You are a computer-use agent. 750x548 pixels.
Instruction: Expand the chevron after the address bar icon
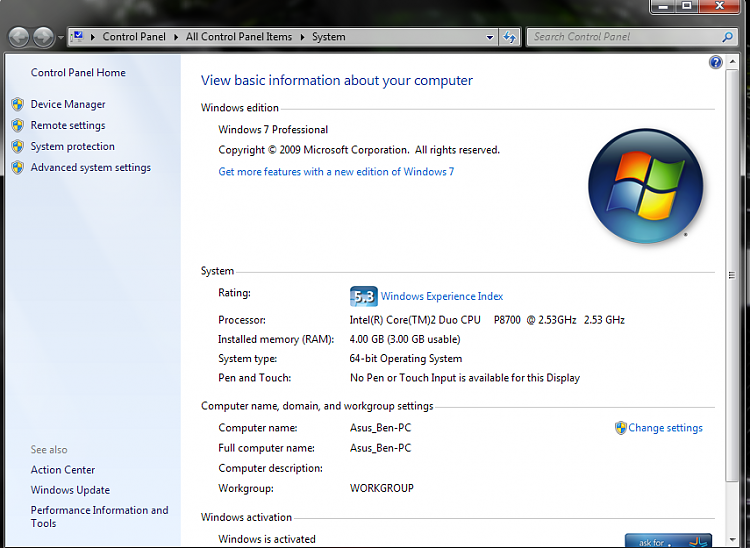pos(93,37)
